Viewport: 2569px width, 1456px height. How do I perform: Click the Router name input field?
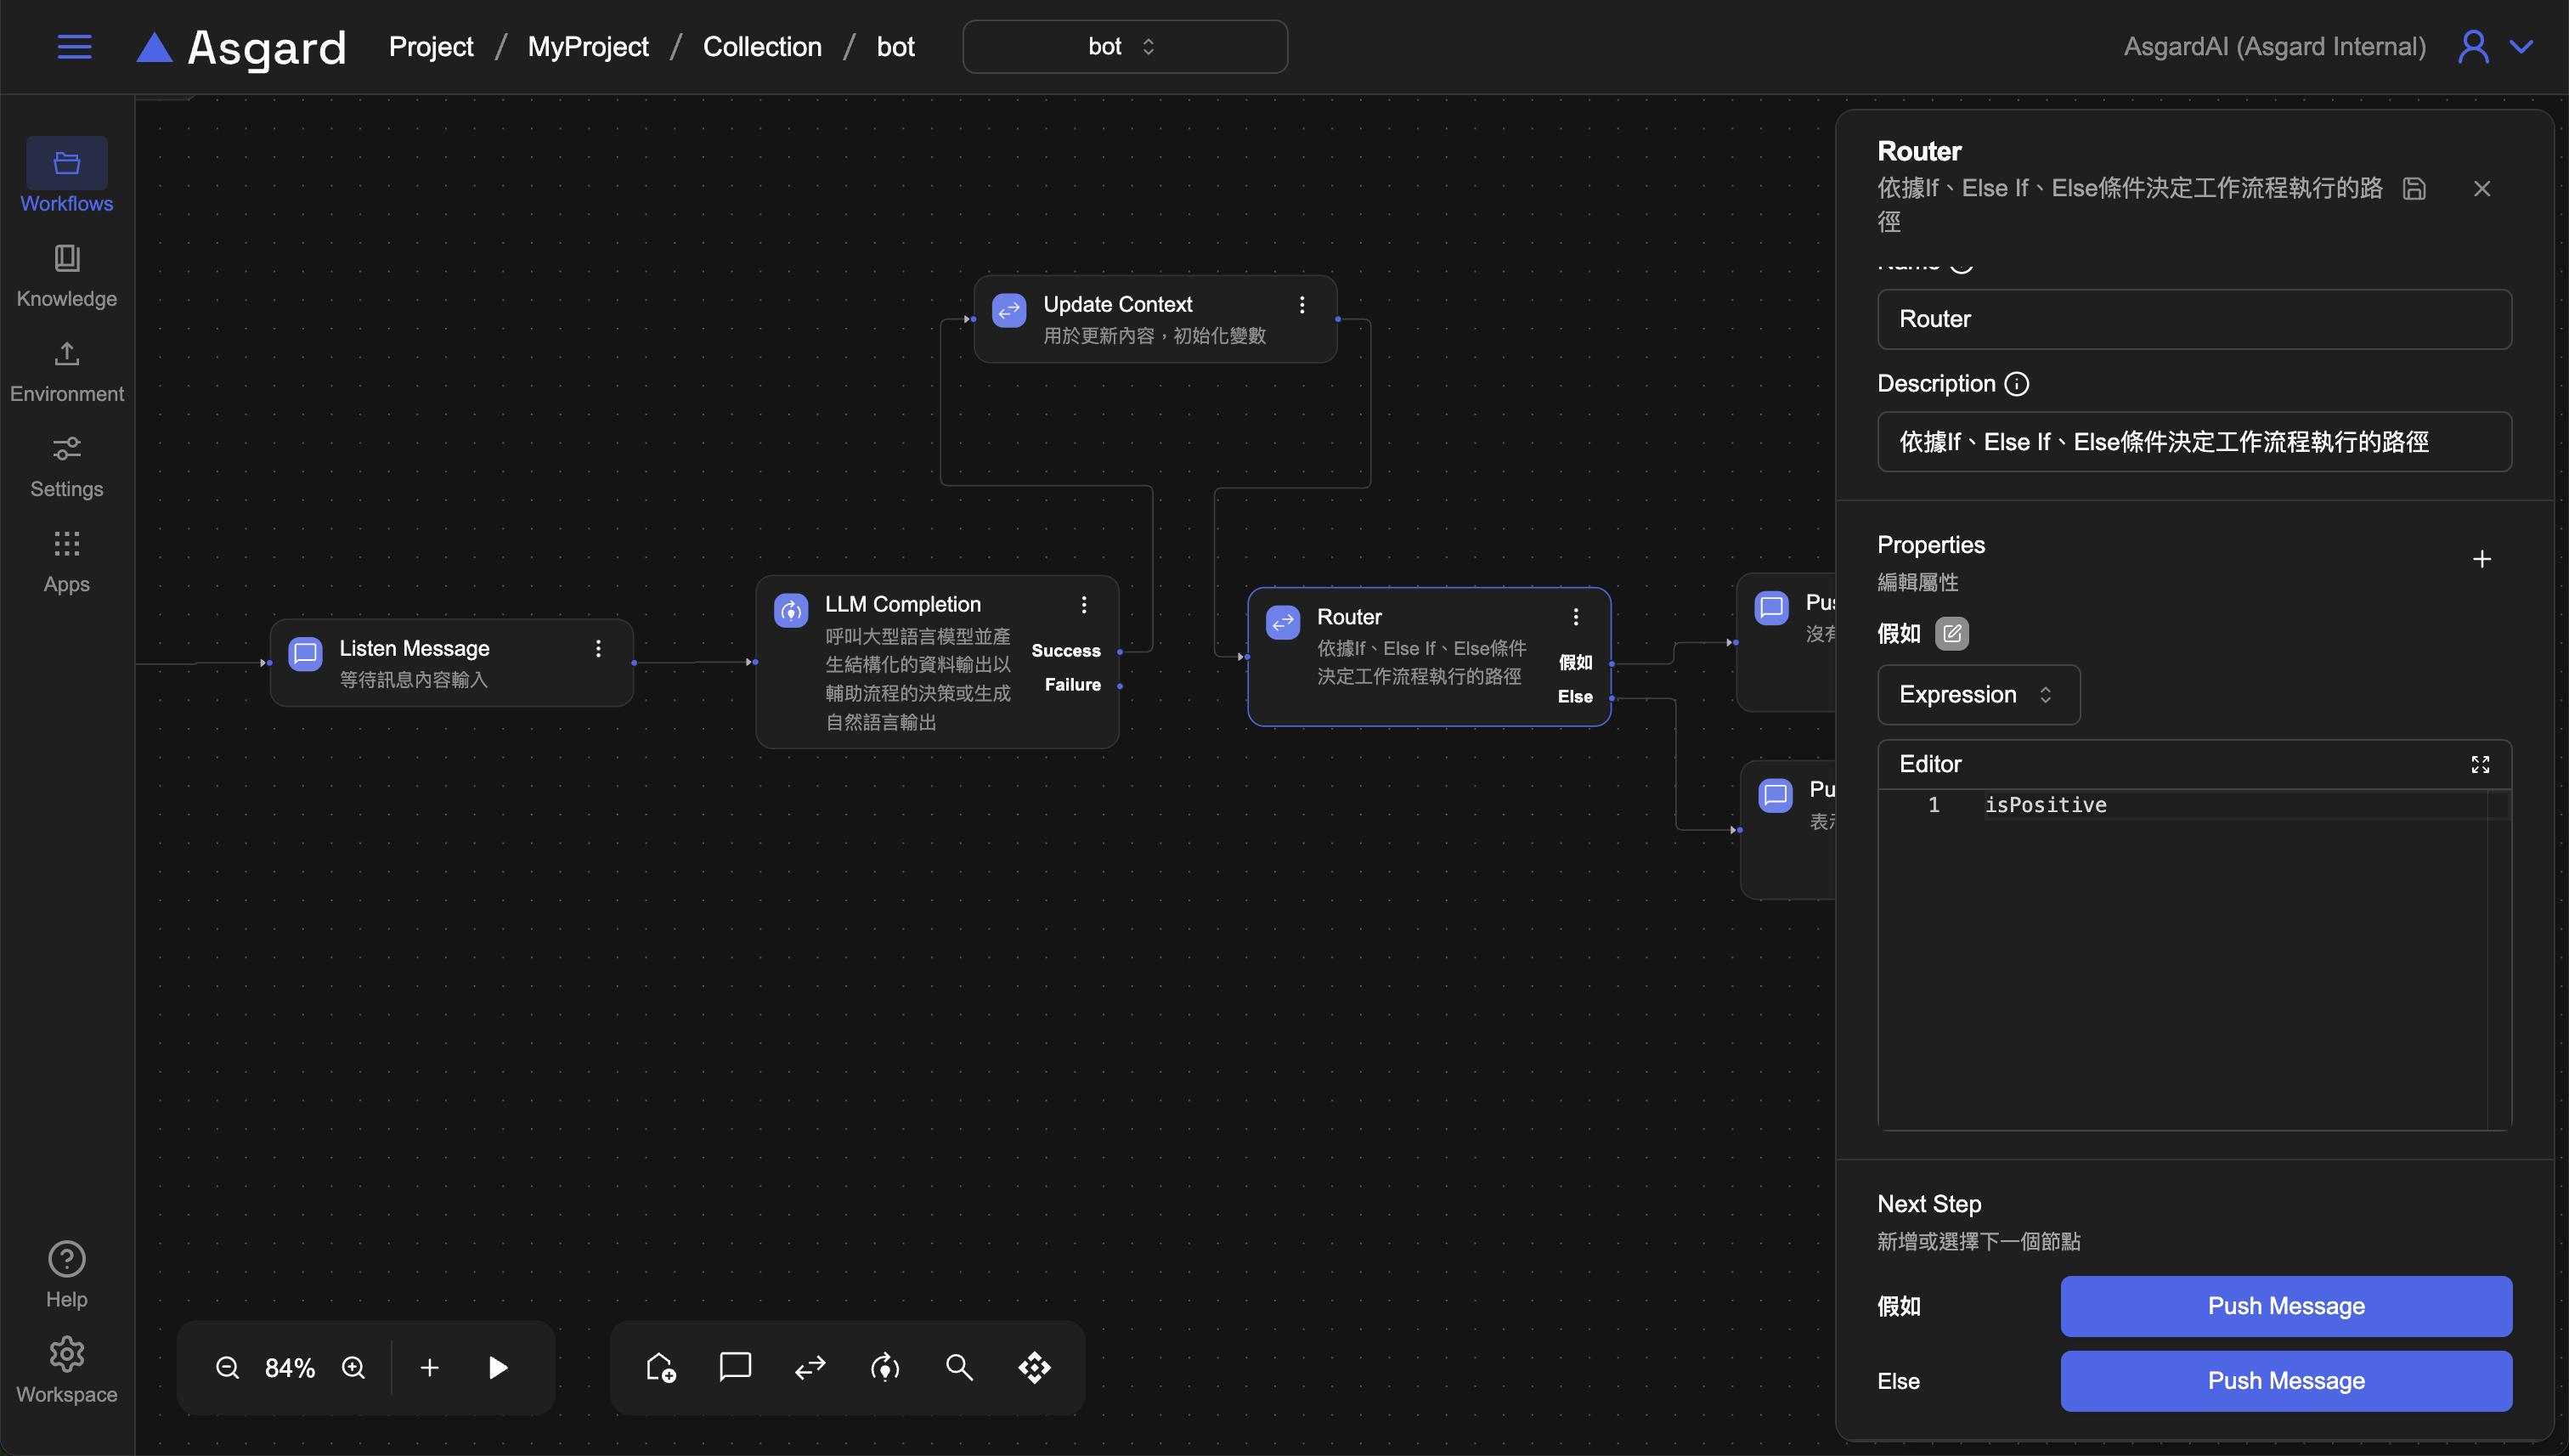[x=2193, y=319]
